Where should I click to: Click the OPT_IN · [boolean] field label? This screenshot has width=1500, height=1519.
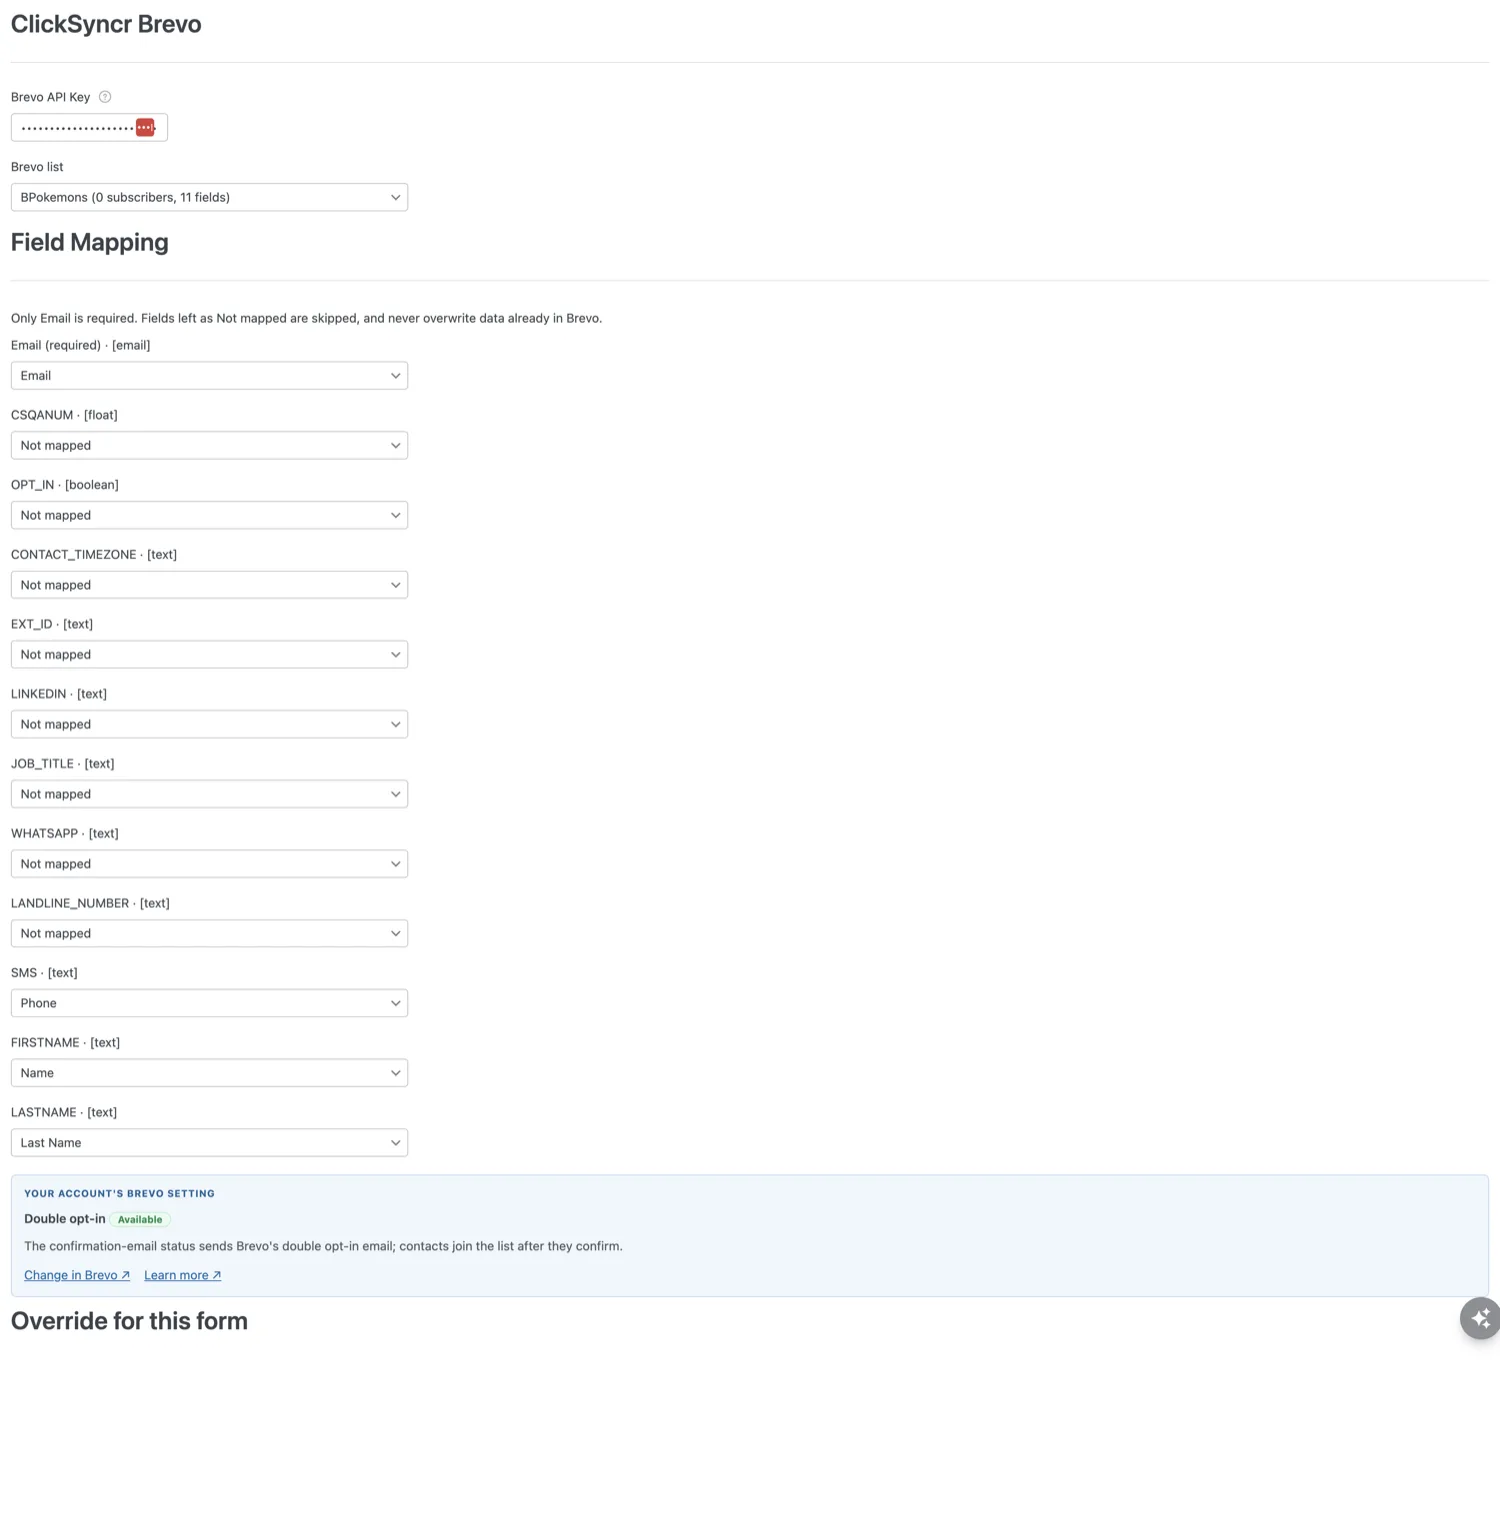pyautogui.click(x=65, y=485)
